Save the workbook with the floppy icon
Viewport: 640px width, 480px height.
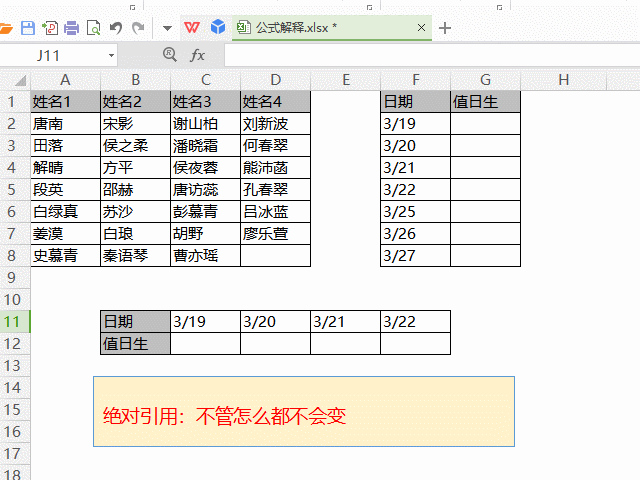pyautogui.click(x=28, y=28)
